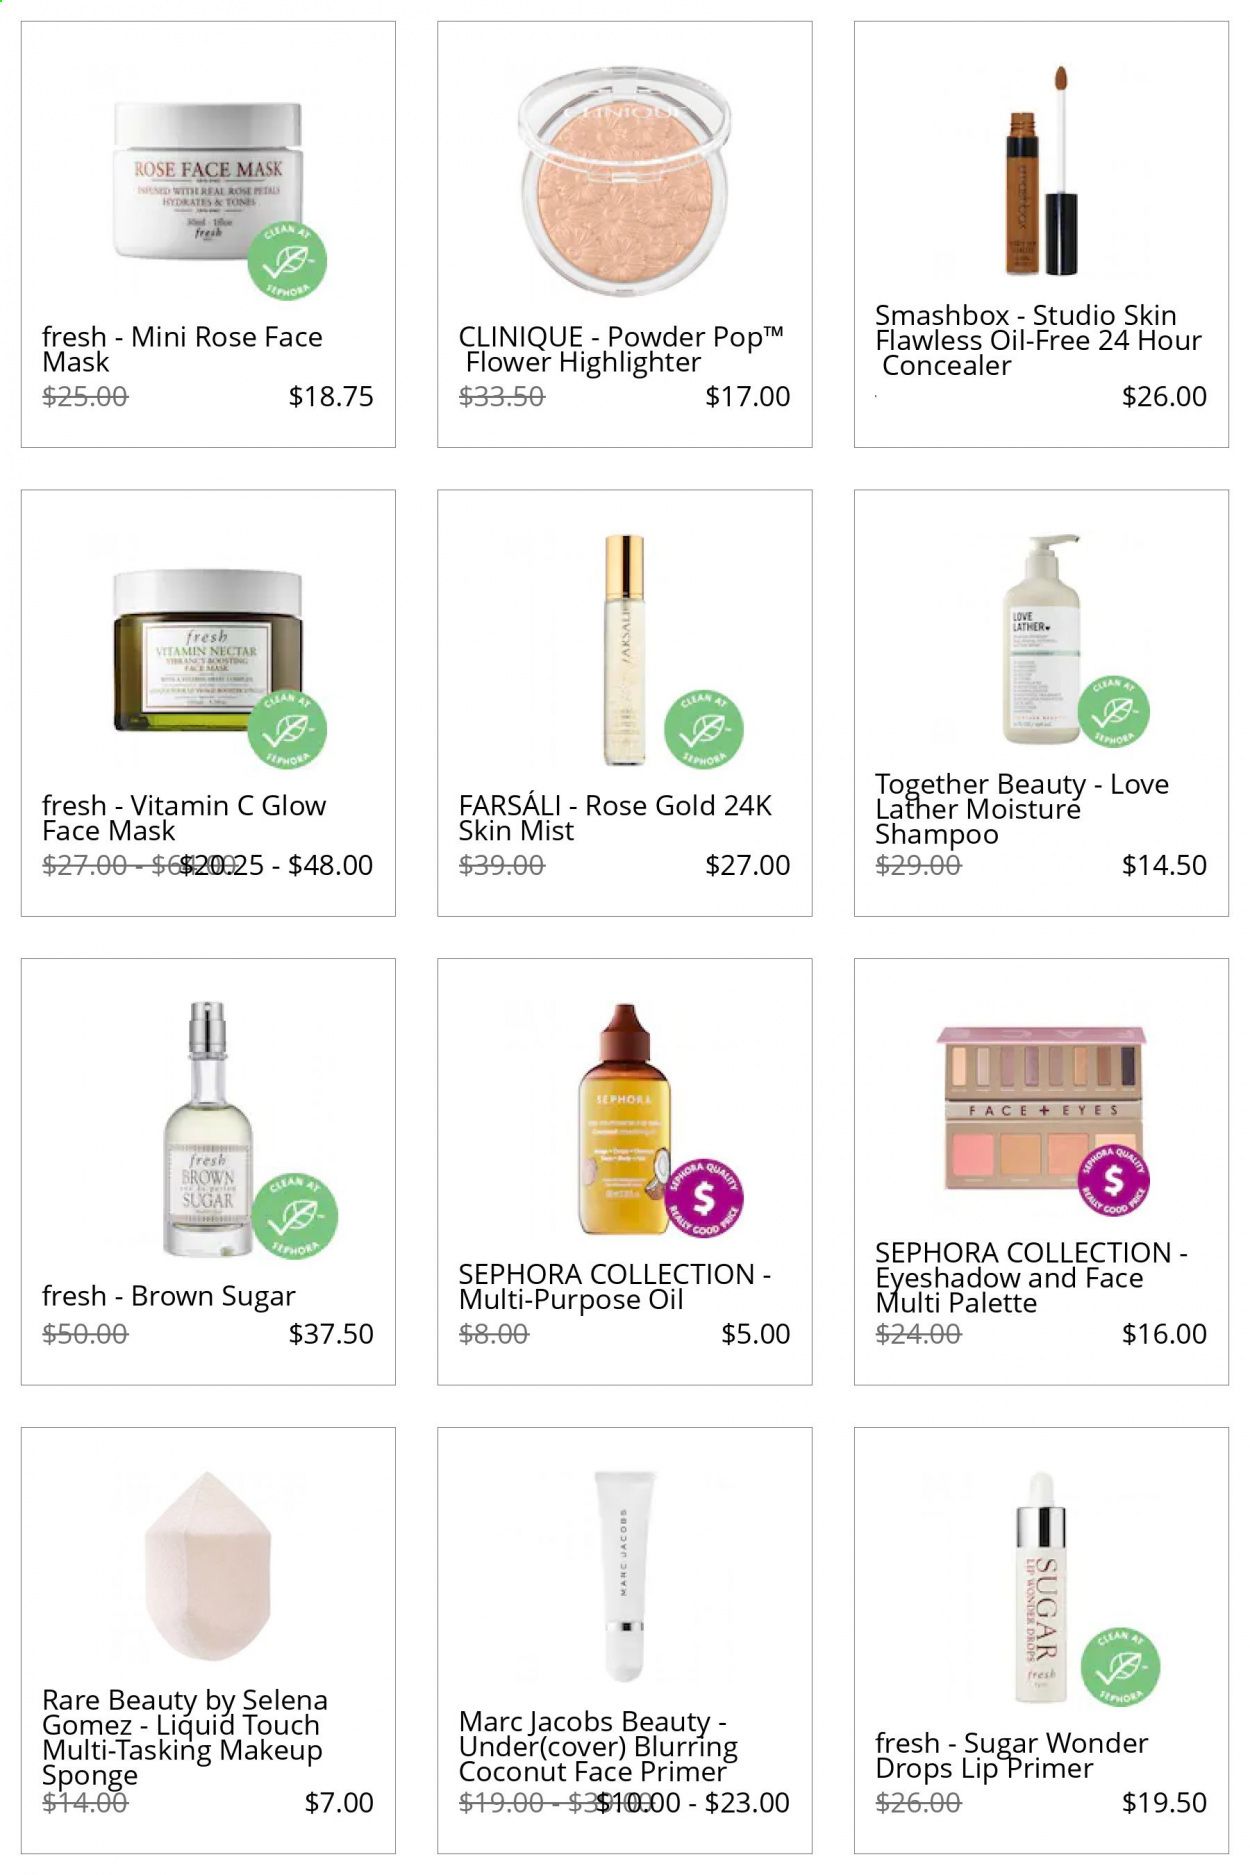Click the Really Good Price badge on Face + Eyes palette
Viewport: 1250px width, 1875px height.
pyautogui.click(x=1113, y=1181)
